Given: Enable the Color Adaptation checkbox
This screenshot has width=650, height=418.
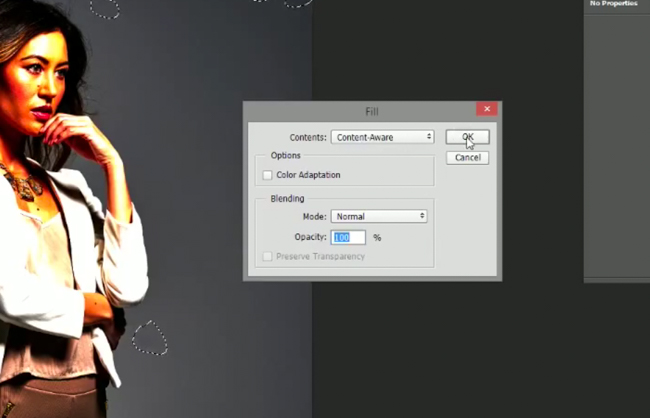Looking at the screenshot, I should [267, 175].
